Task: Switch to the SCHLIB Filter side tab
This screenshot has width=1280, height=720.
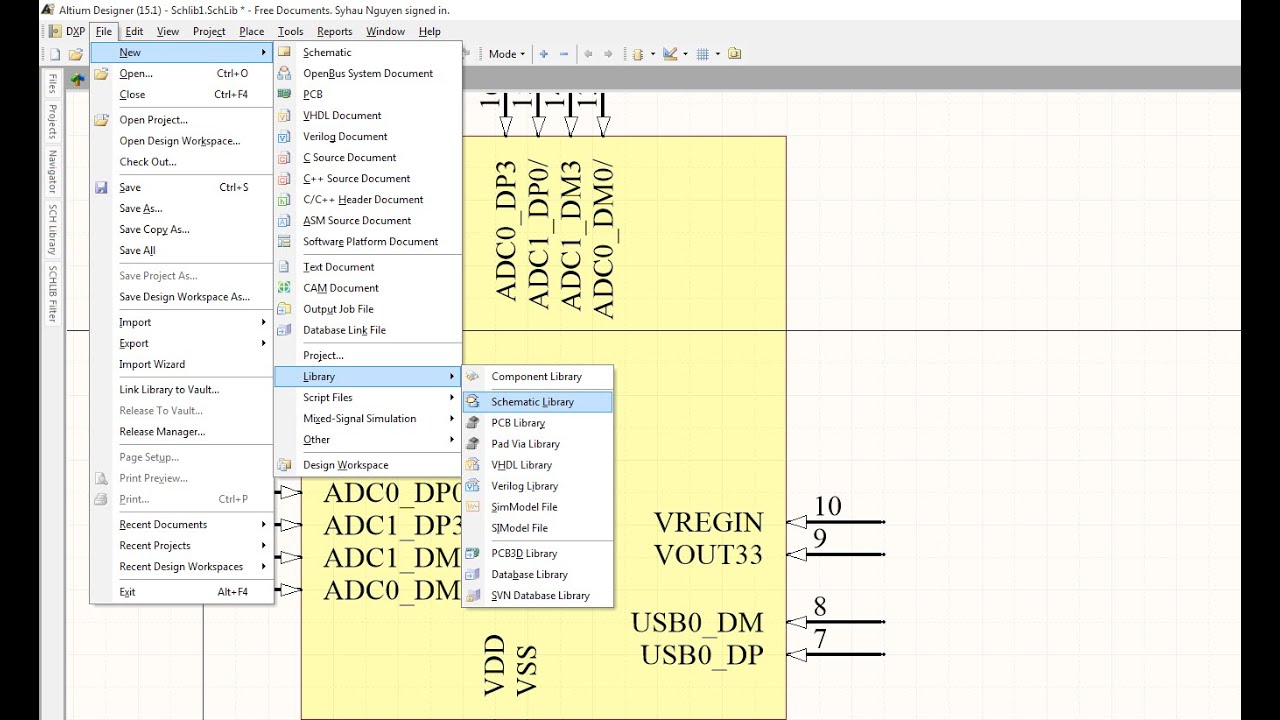Action: tap(52, 294)
